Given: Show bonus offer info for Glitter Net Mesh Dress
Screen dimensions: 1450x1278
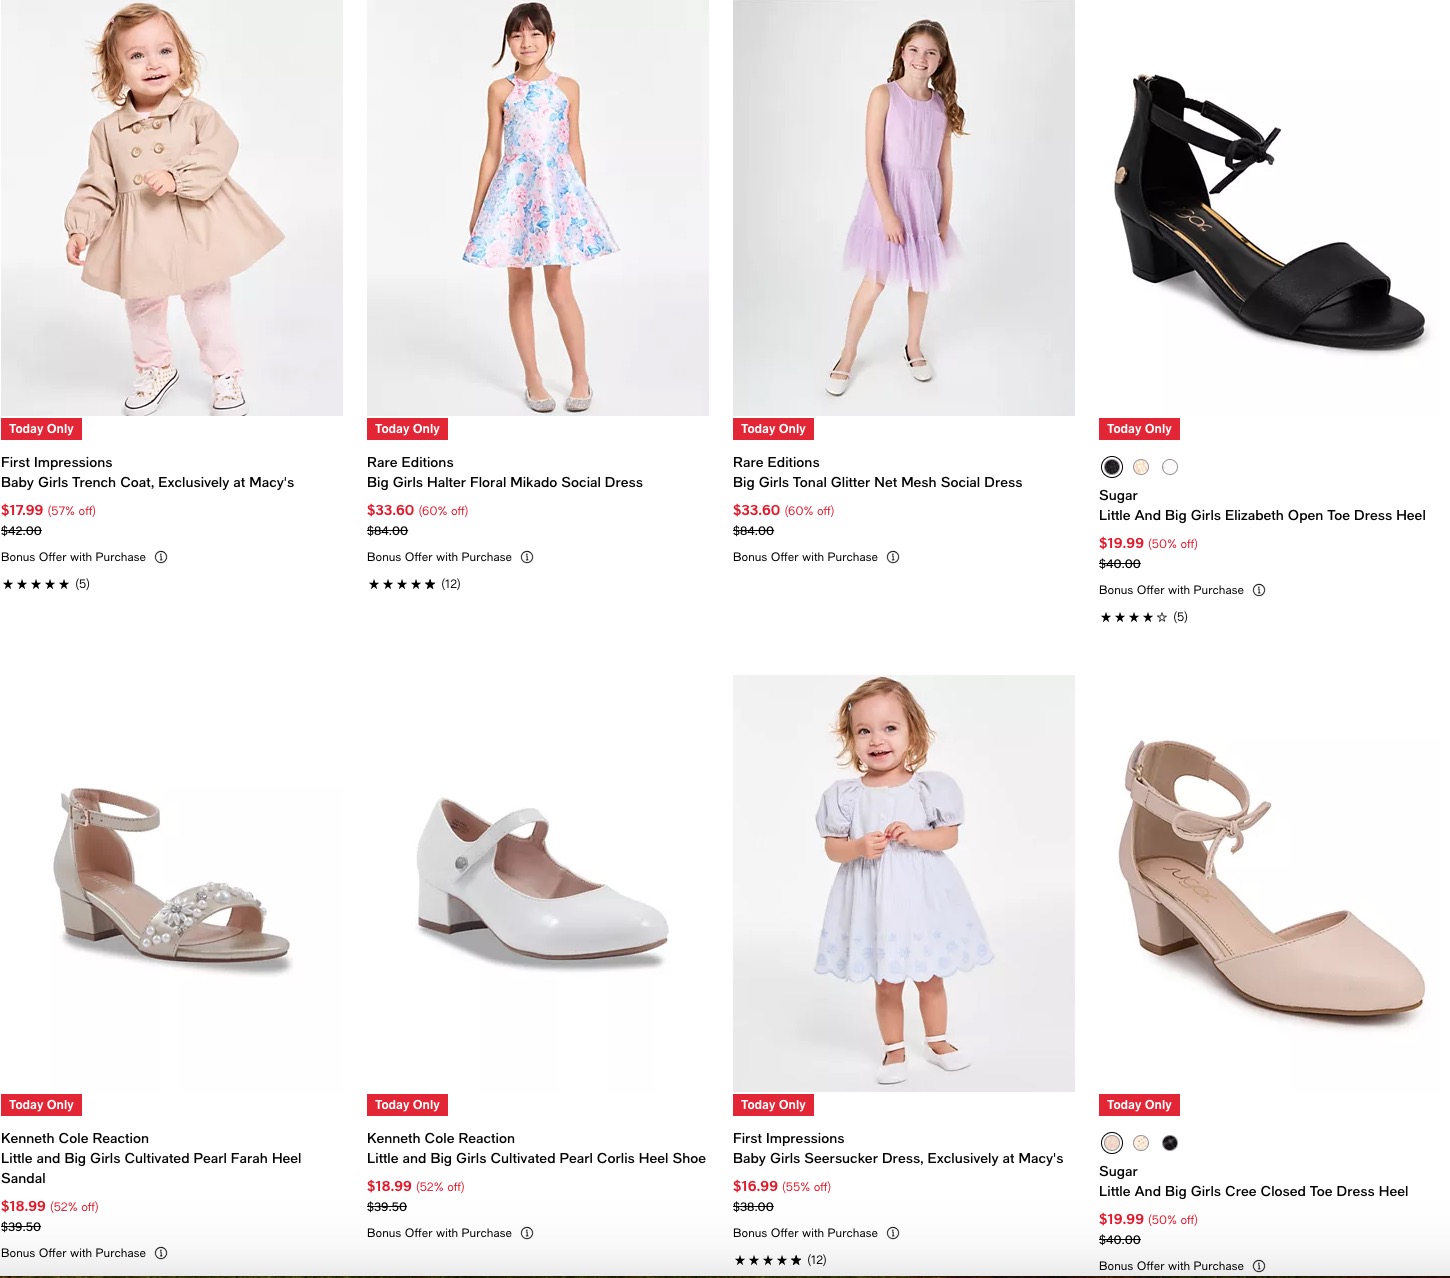Looking at the screenshot, I should (893, 557).
